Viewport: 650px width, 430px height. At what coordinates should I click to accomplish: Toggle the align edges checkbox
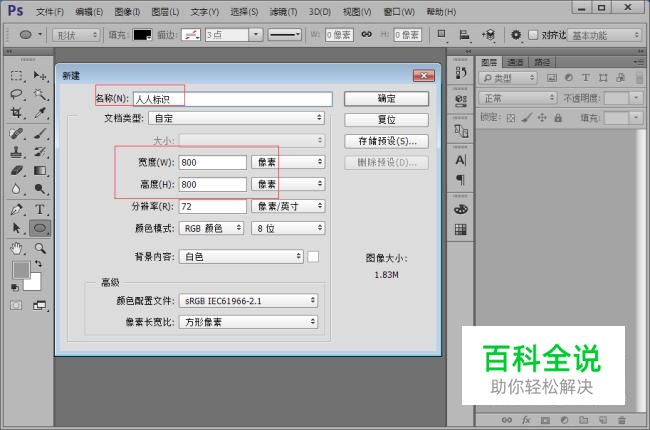point(533,35)
